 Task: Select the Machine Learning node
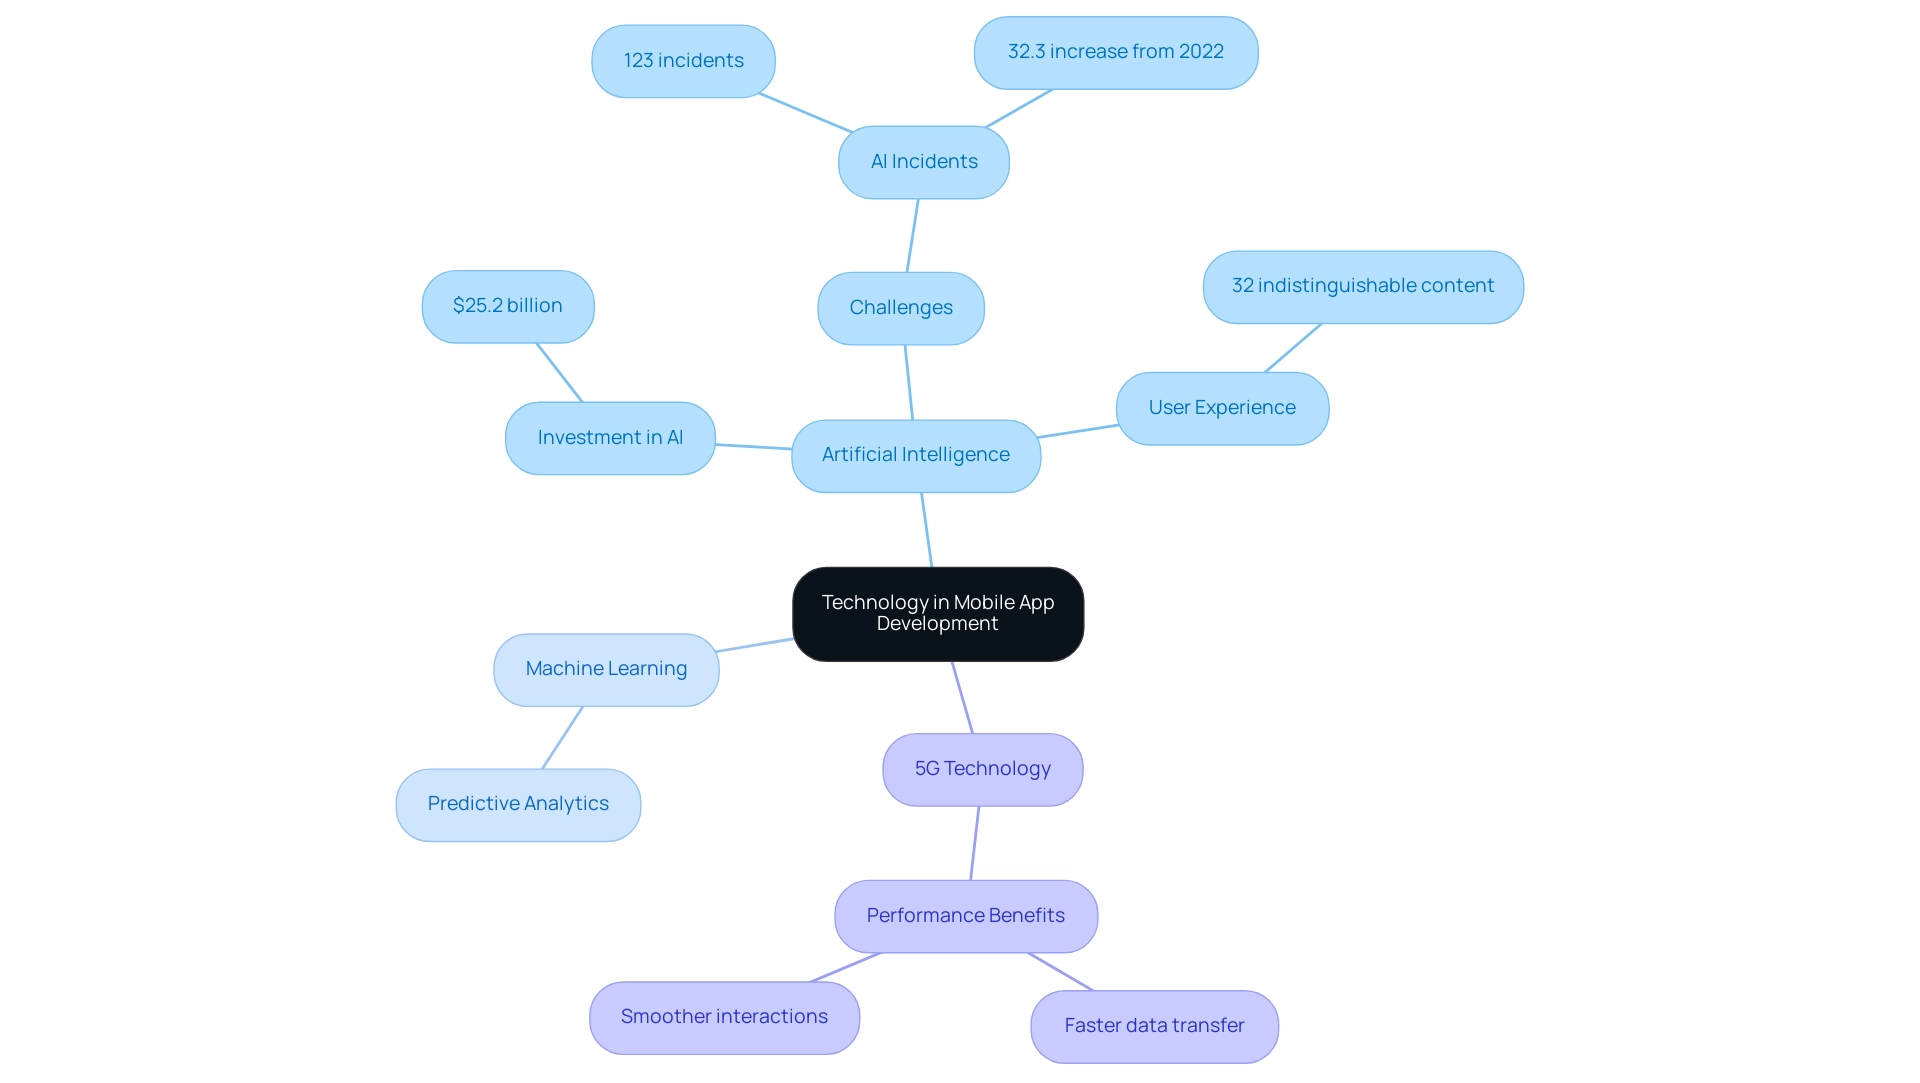pyautogui.click(x=605, y=667)
